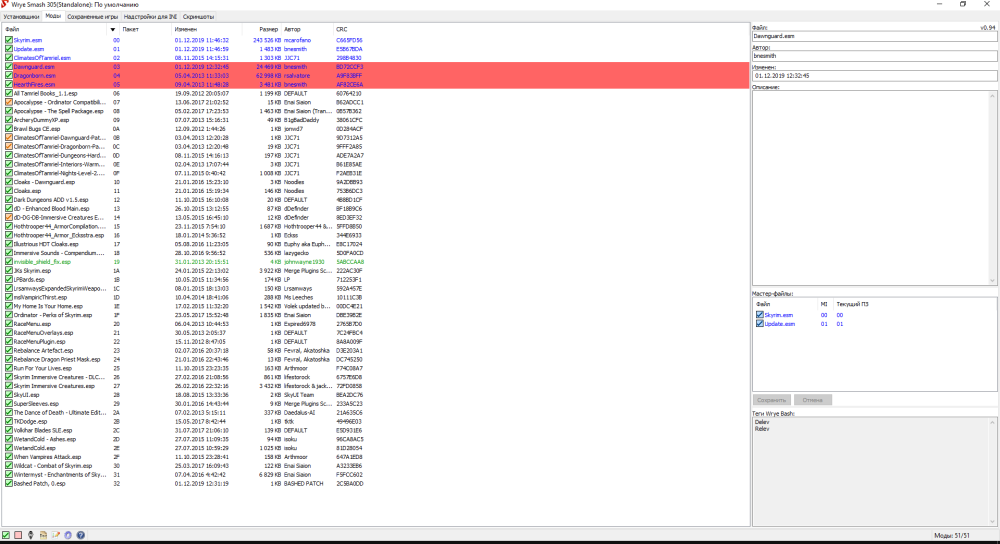
Task: Select the JKs Skyrim.esp row
Action: coord(375,270)
